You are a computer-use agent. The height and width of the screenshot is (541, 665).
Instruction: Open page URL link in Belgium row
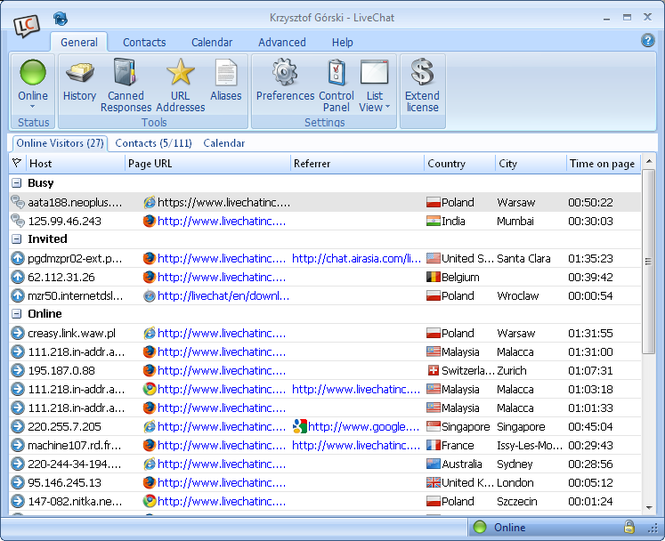coord(221,277)
